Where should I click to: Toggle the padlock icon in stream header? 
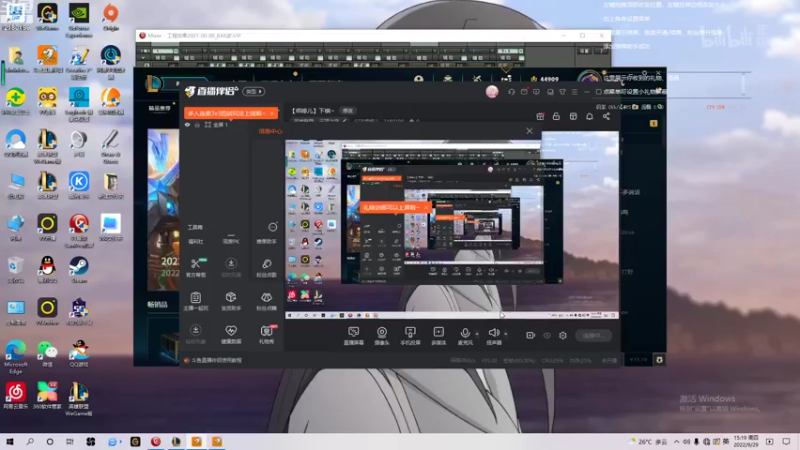[x=556, y=116]
